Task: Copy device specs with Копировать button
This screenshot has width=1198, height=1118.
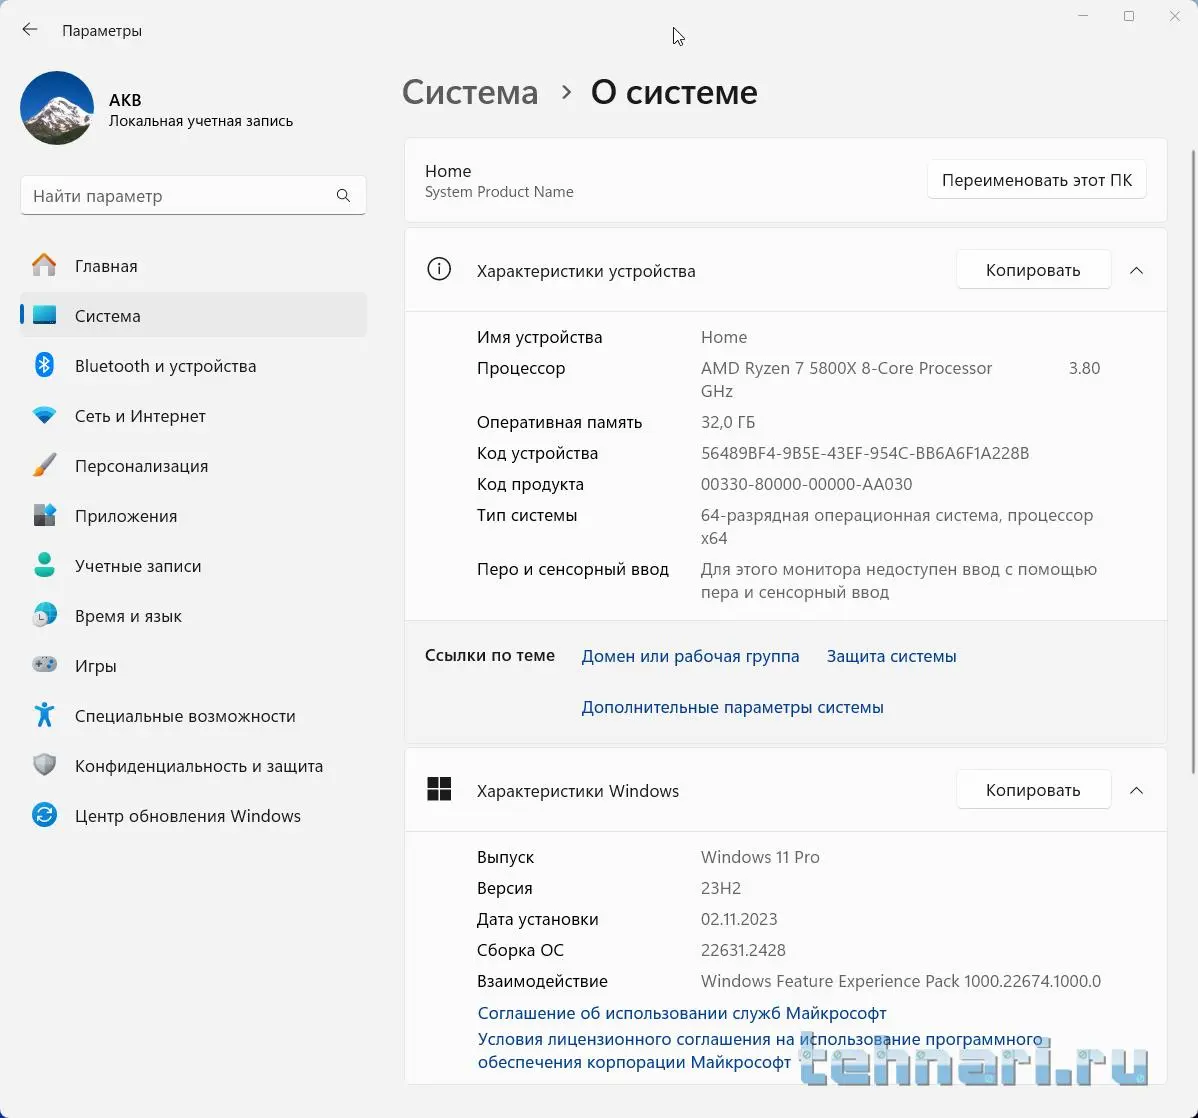Action: [x=1033, y=270]
